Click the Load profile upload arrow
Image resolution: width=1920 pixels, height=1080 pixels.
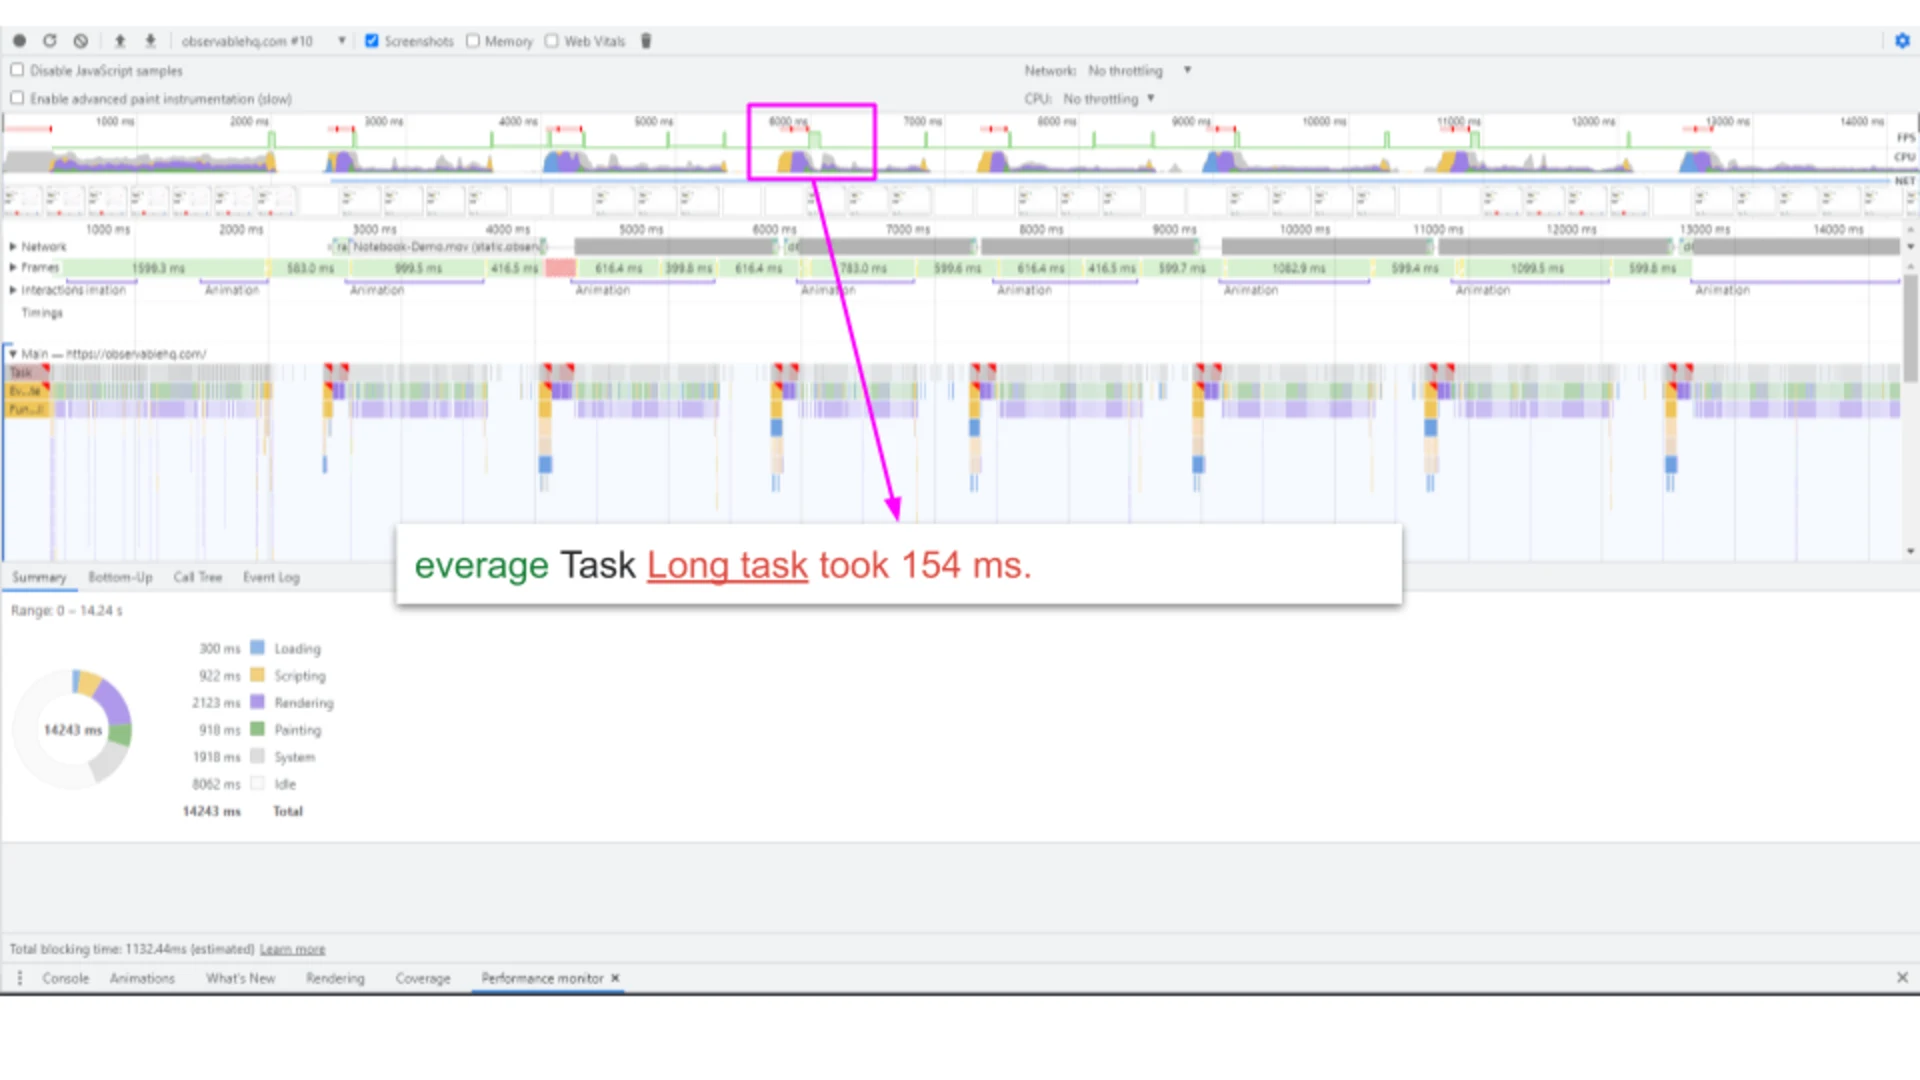point(120,41)
